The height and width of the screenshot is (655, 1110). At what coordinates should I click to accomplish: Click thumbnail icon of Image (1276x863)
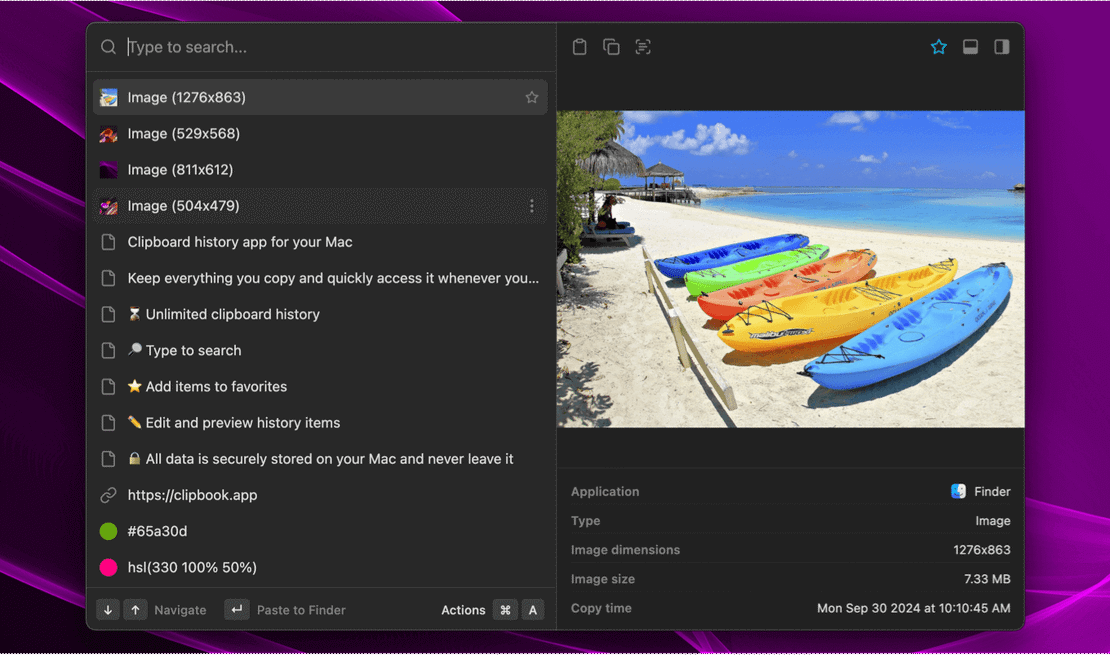point(108,97)
